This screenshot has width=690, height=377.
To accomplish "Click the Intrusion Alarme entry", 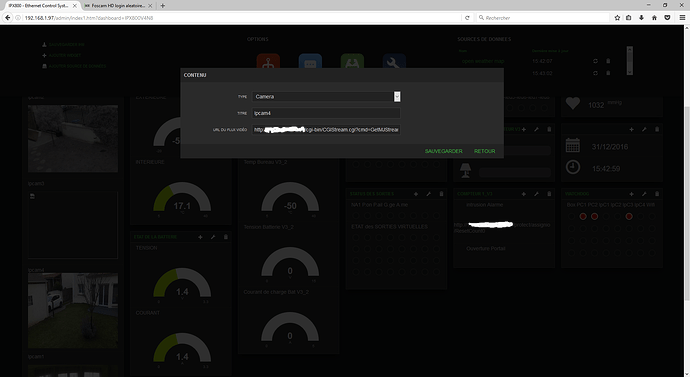I will 484,205.
